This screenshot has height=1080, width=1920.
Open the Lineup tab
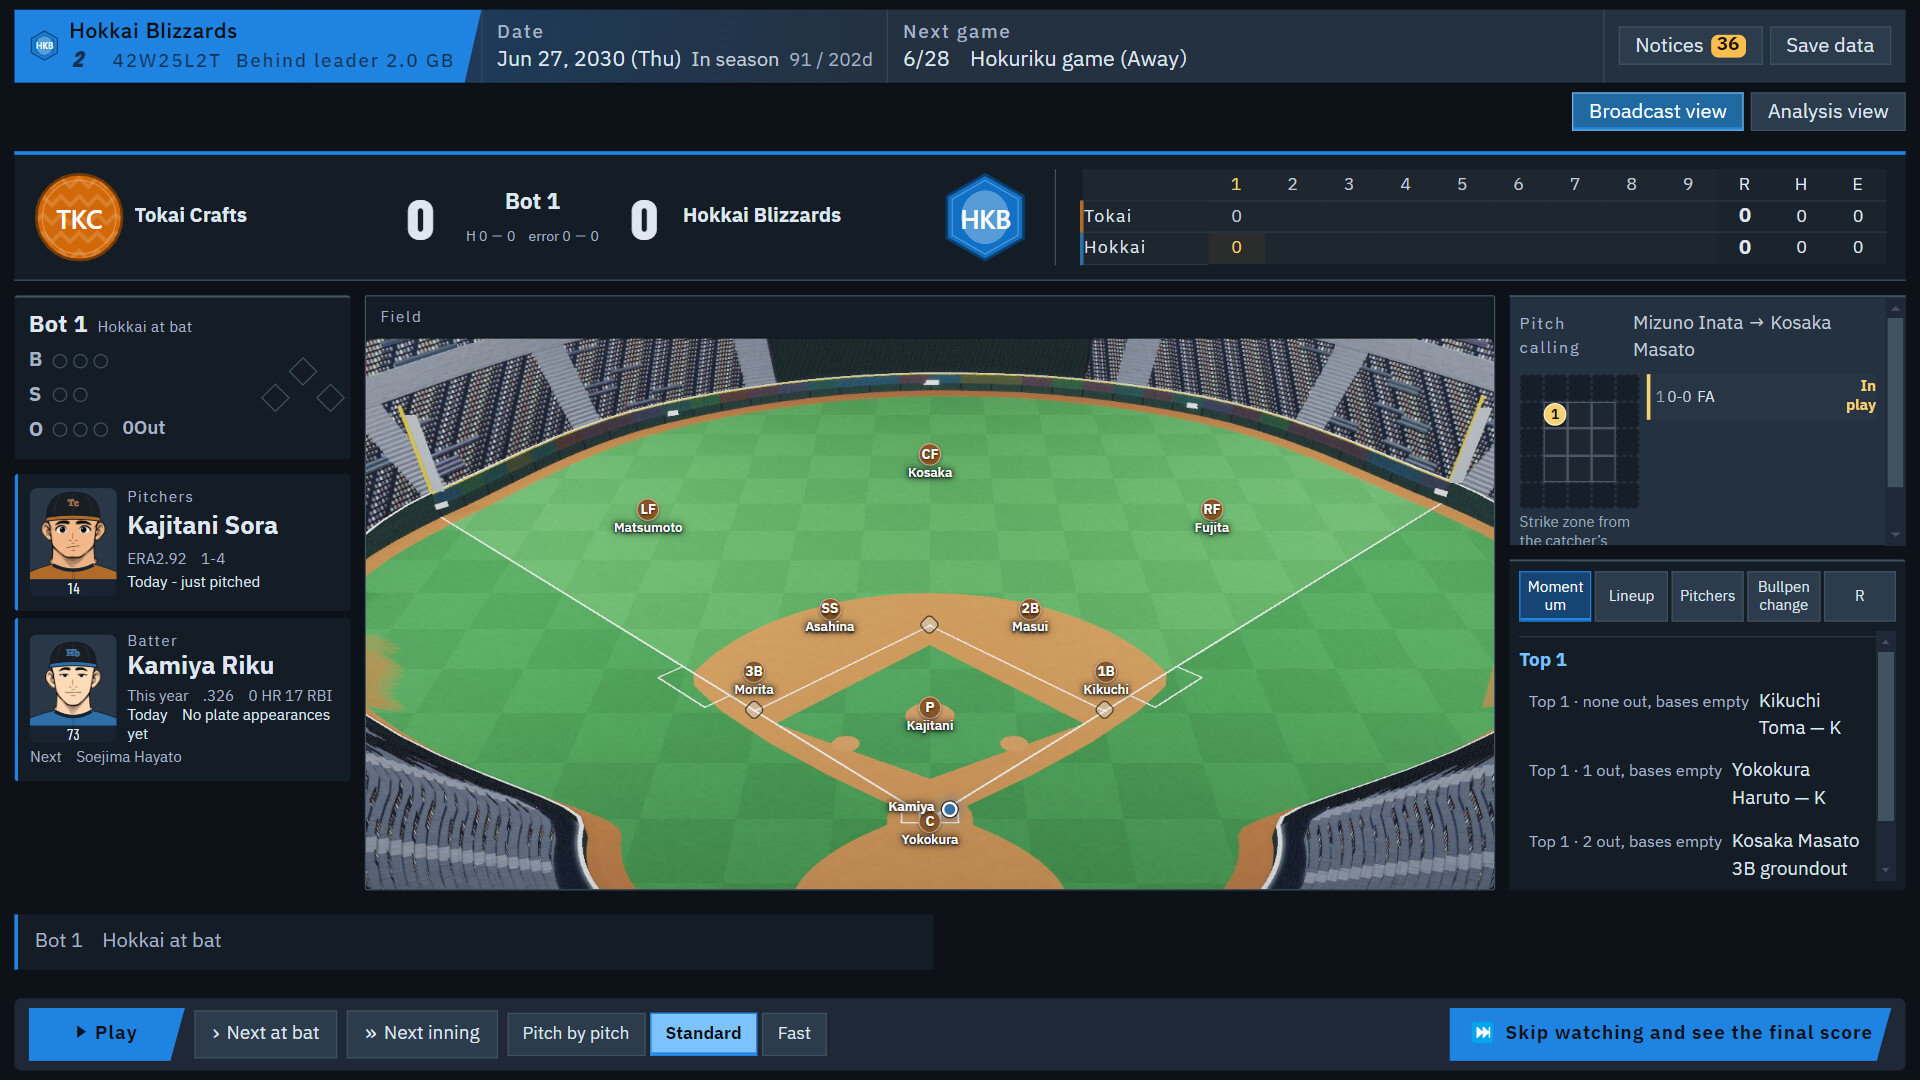click(1631, 596)
